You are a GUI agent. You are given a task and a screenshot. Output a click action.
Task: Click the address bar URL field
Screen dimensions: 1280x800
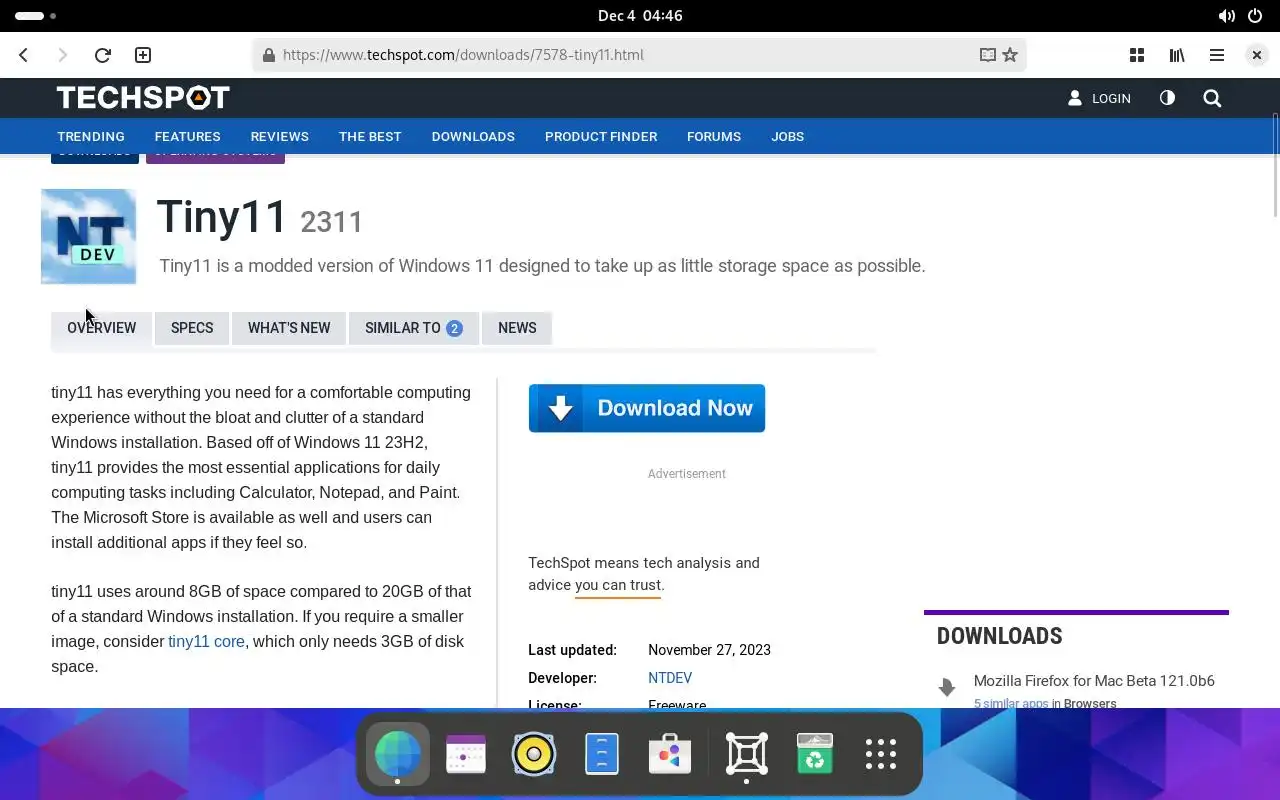pyautogui.click(x=640, y=55)
